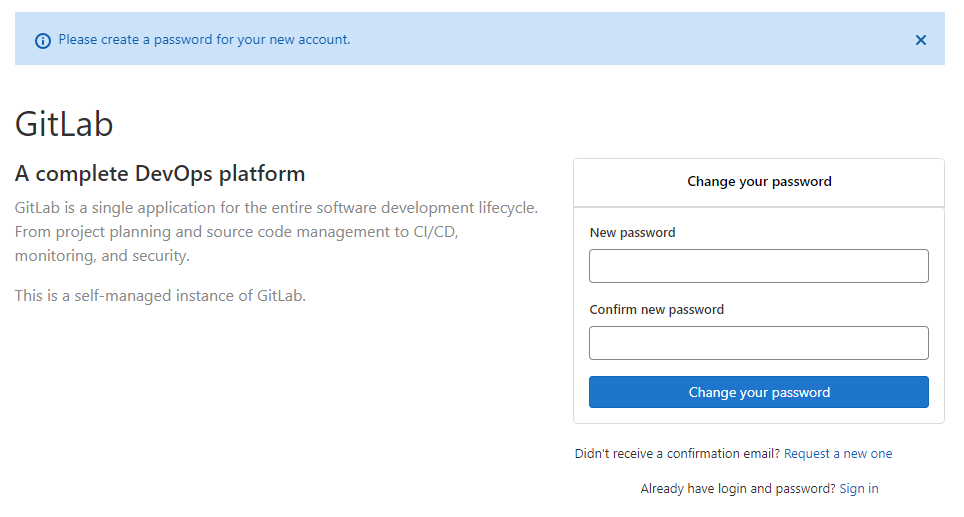Focus the Confirm new password field
This screenshot has height=517, width=964.
click(759, 342)
